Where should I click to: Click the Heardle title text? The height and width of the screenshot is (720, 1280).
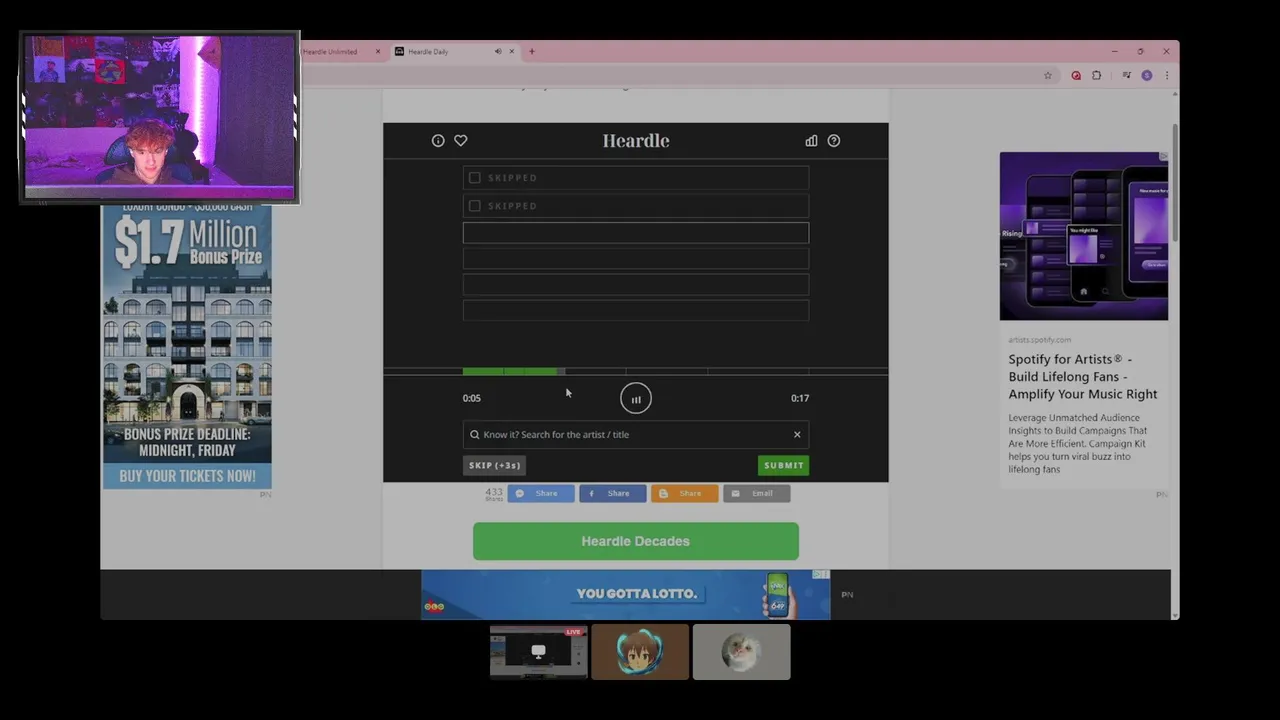click(x=636, y=141)
